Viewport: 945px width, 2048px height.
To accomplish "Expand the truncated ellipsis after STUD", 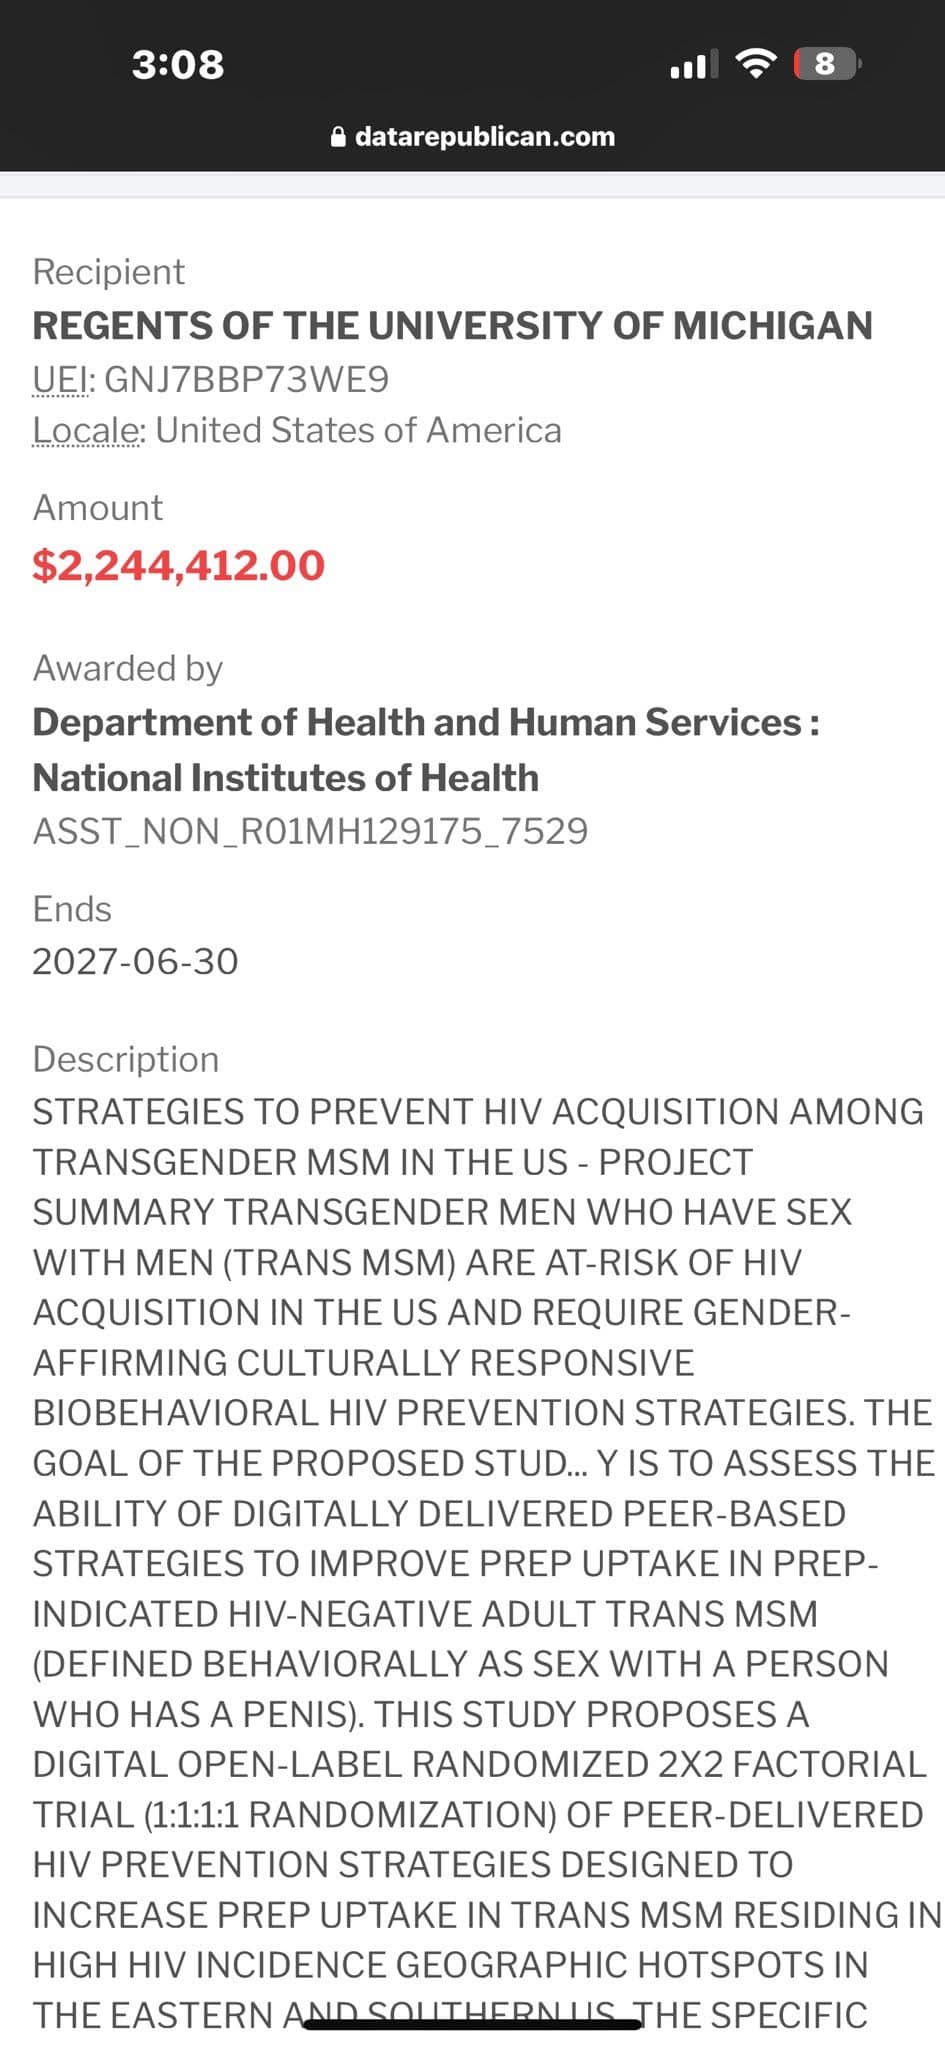I will coord(578,1464).
